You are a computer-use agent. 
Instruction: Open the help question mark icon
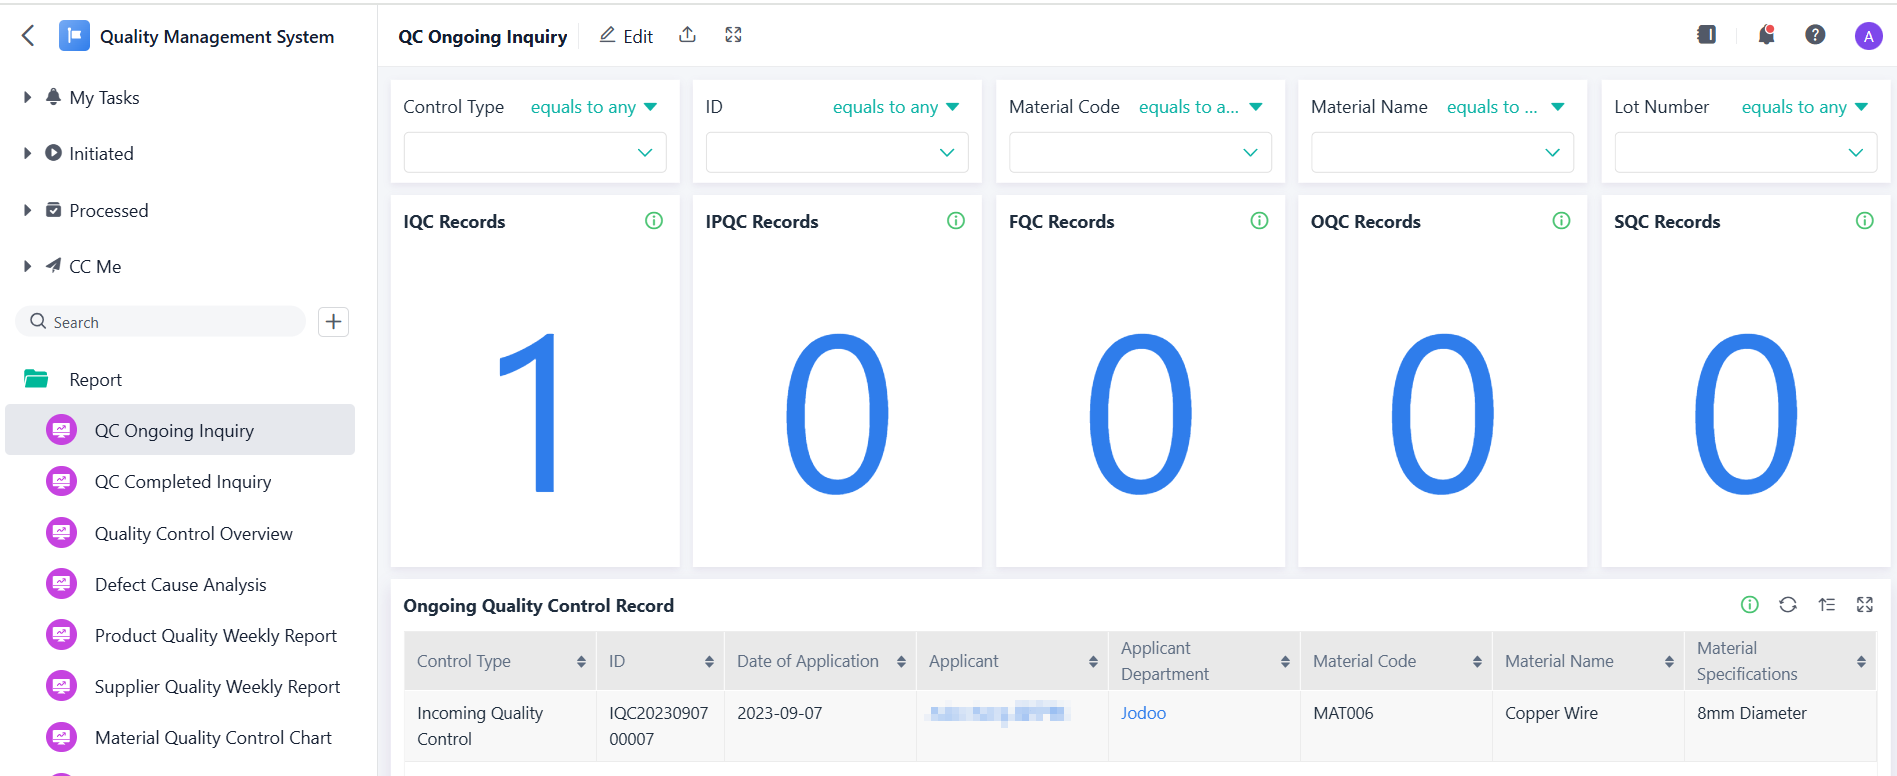1815,35
